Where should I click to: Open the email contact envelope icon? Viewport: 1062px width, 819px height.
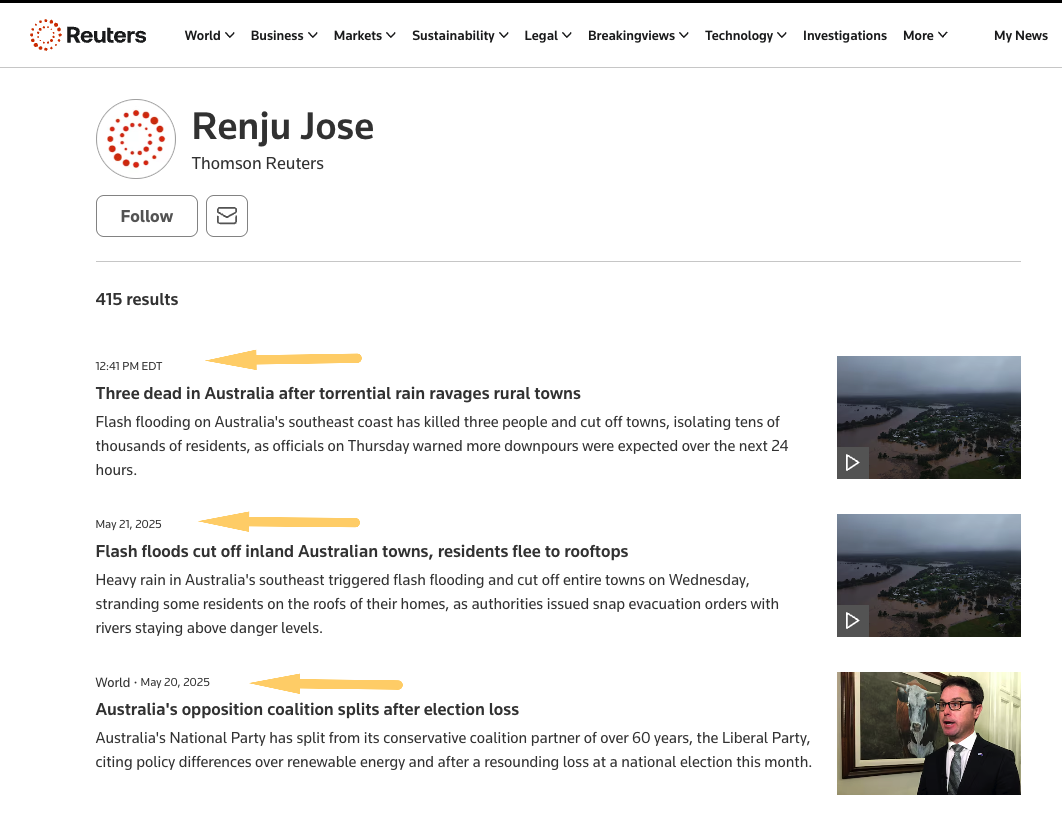pyautogui.click(x=226, y=216)
